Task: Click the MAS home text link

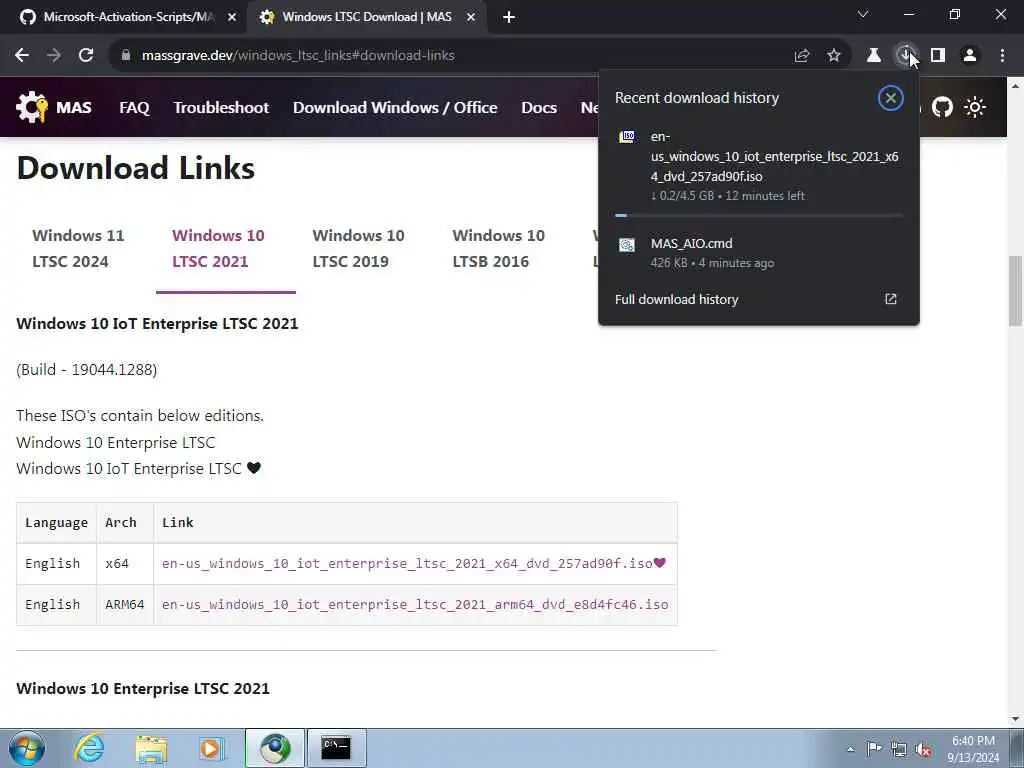Action: point(74,107)
